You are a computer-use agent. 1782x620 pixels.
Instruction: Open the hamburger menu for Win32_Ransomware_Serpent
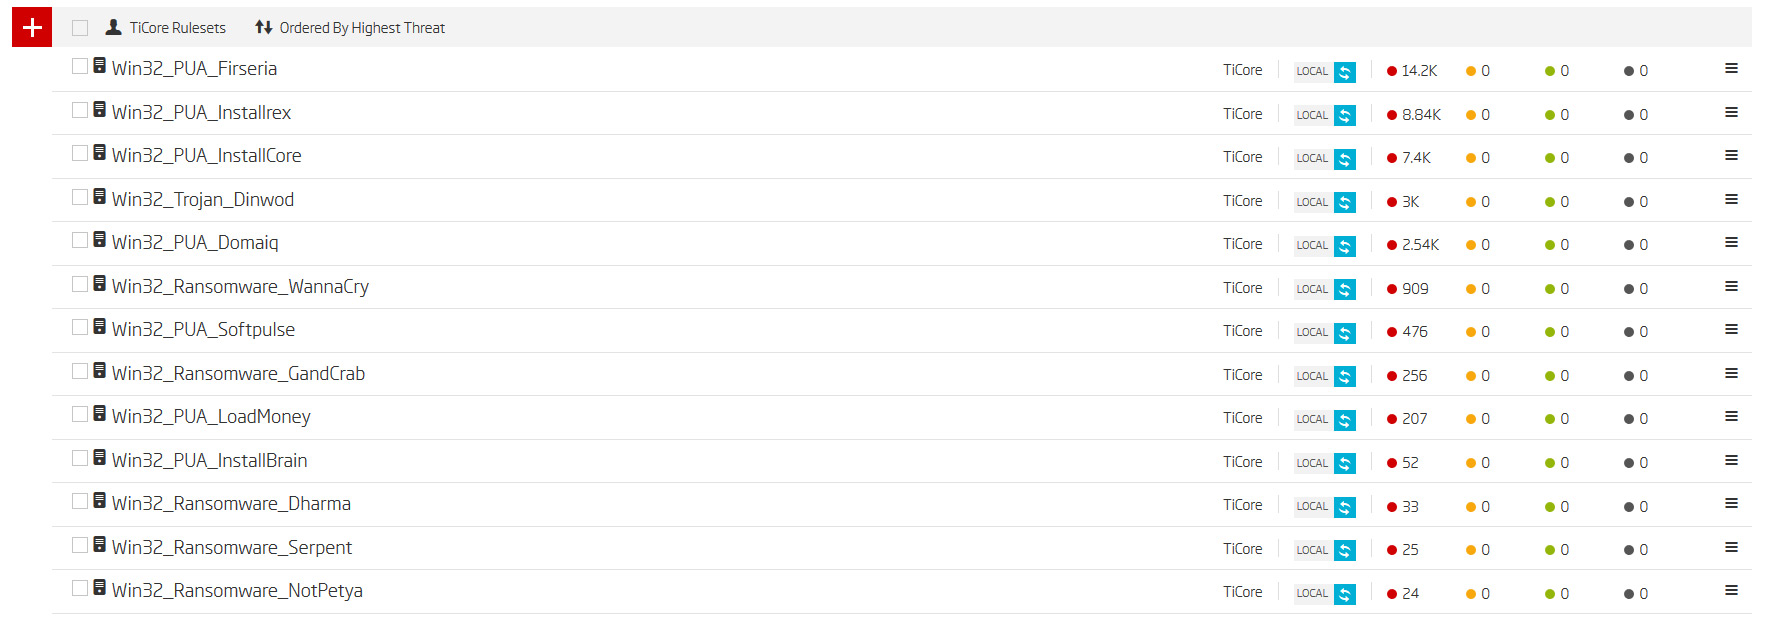[x=1731, y=547]
